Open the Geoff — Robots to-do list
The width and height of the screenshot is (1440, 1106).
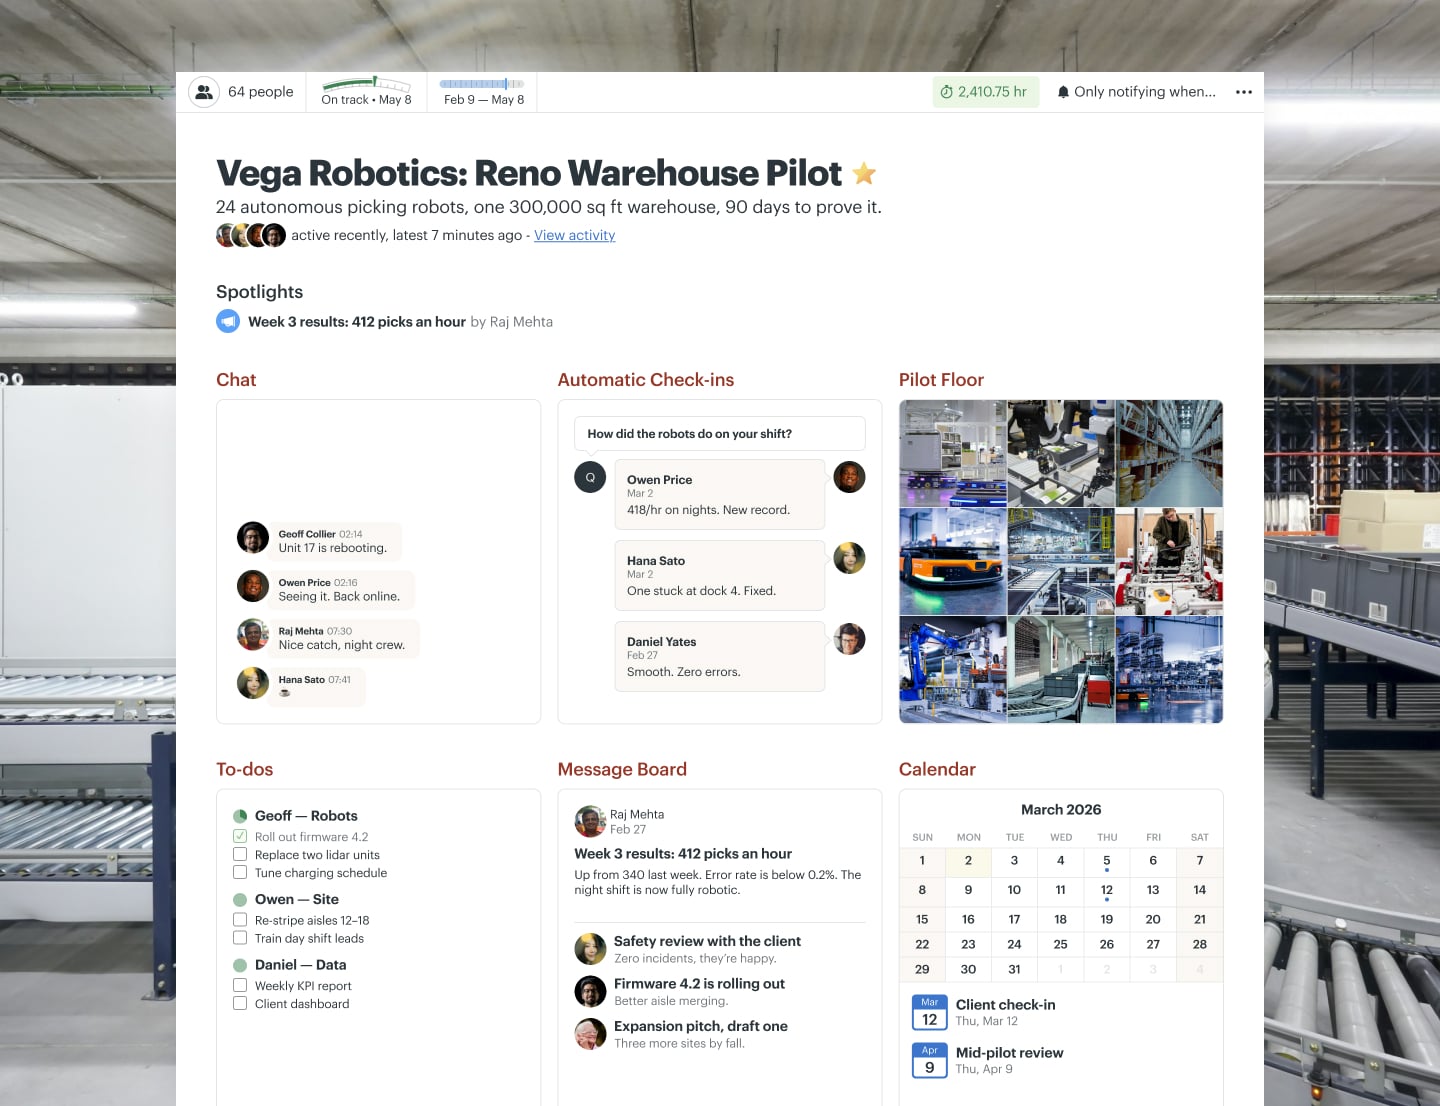tap(306, 816)
